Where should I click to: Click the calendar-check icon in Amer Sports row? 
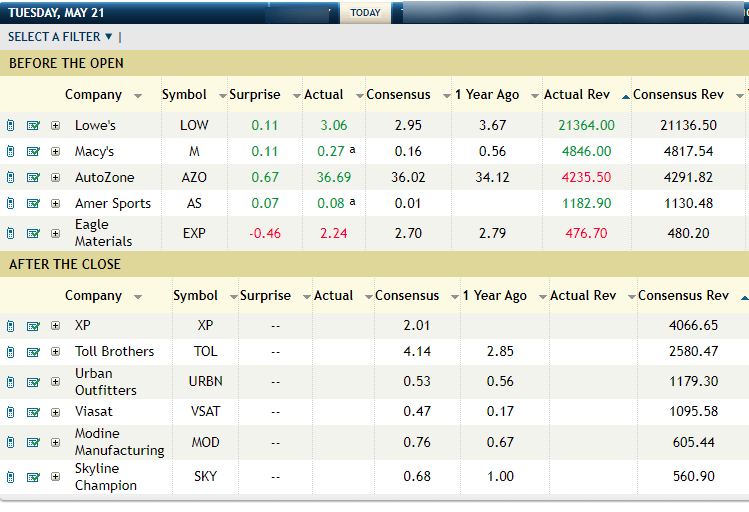(33, 204)
